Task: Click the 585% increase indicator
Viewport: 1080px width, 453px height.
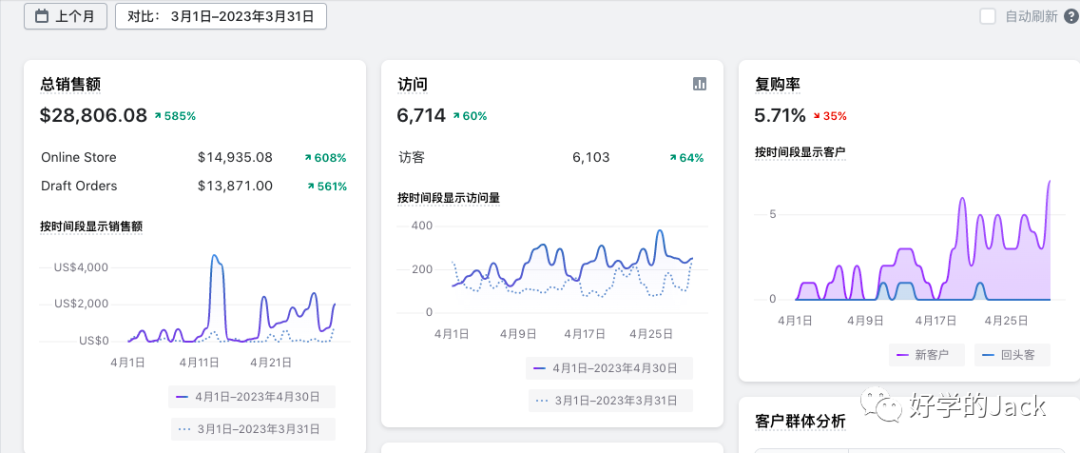Action: point(176,116)
